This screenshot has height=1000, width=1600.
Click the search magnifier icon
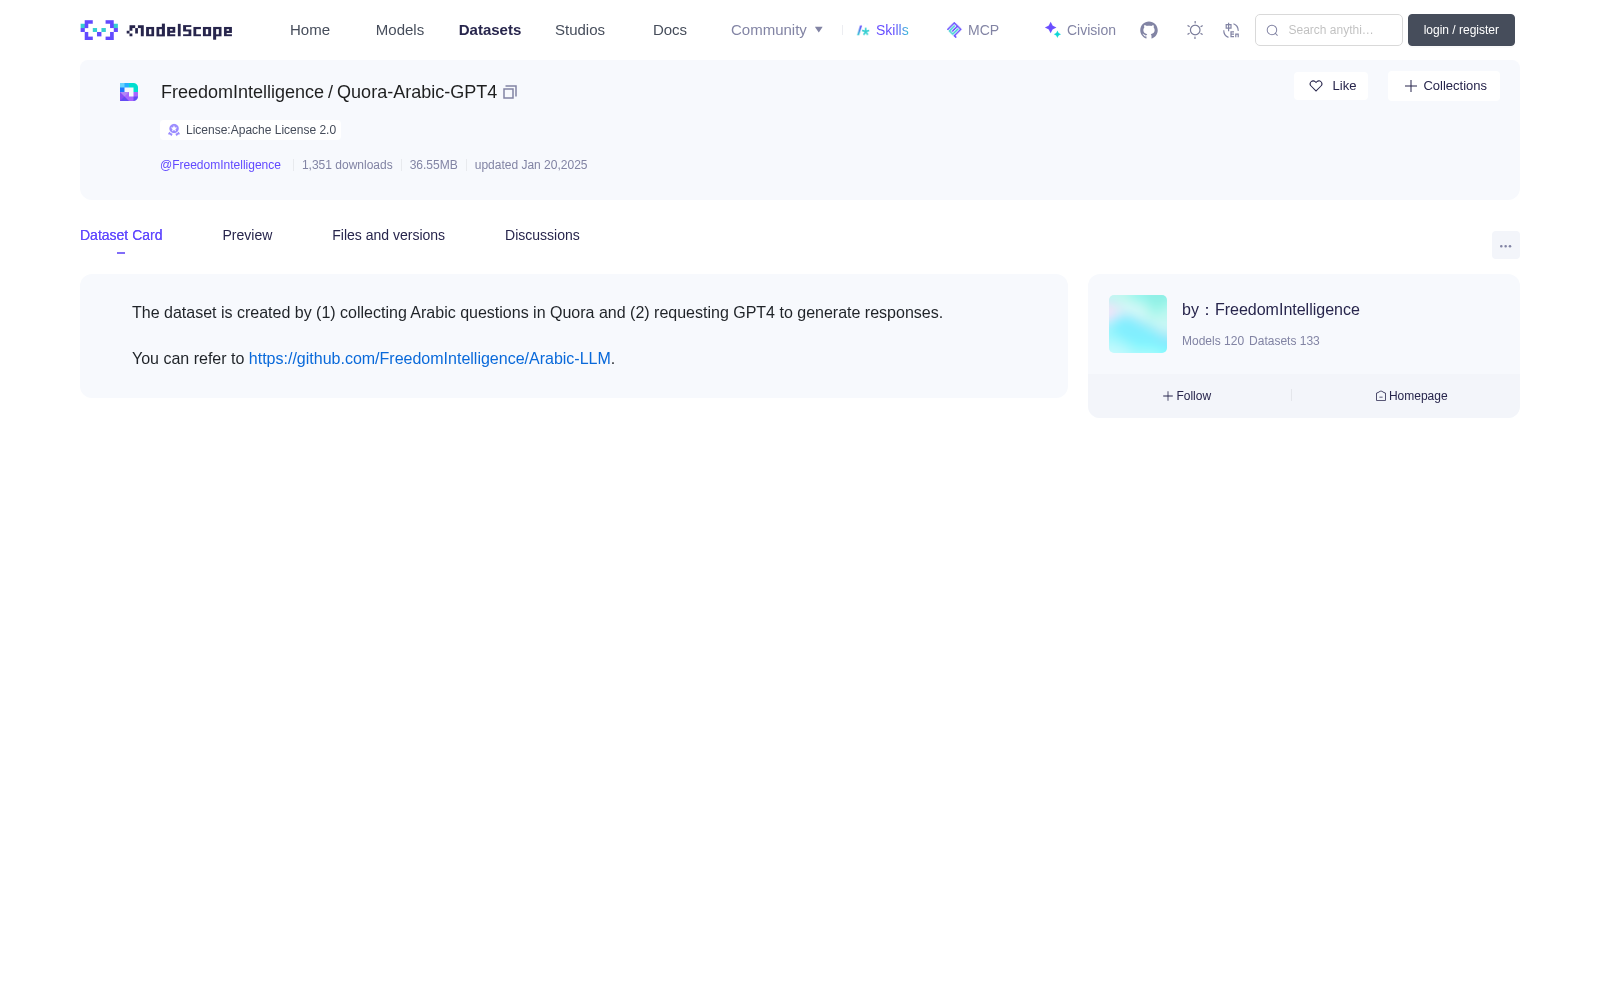pos(1272,30)
